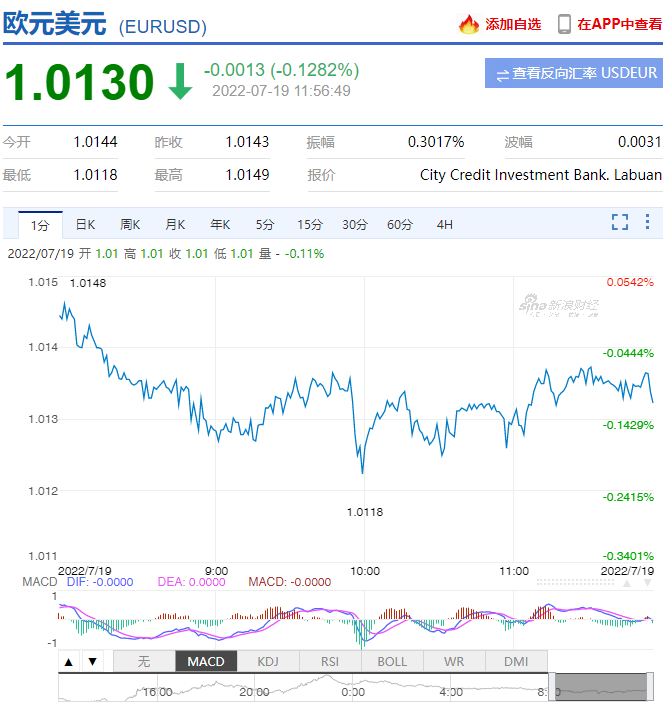
Task: Open the three-dot chart options menu
Action: (647, 222)
